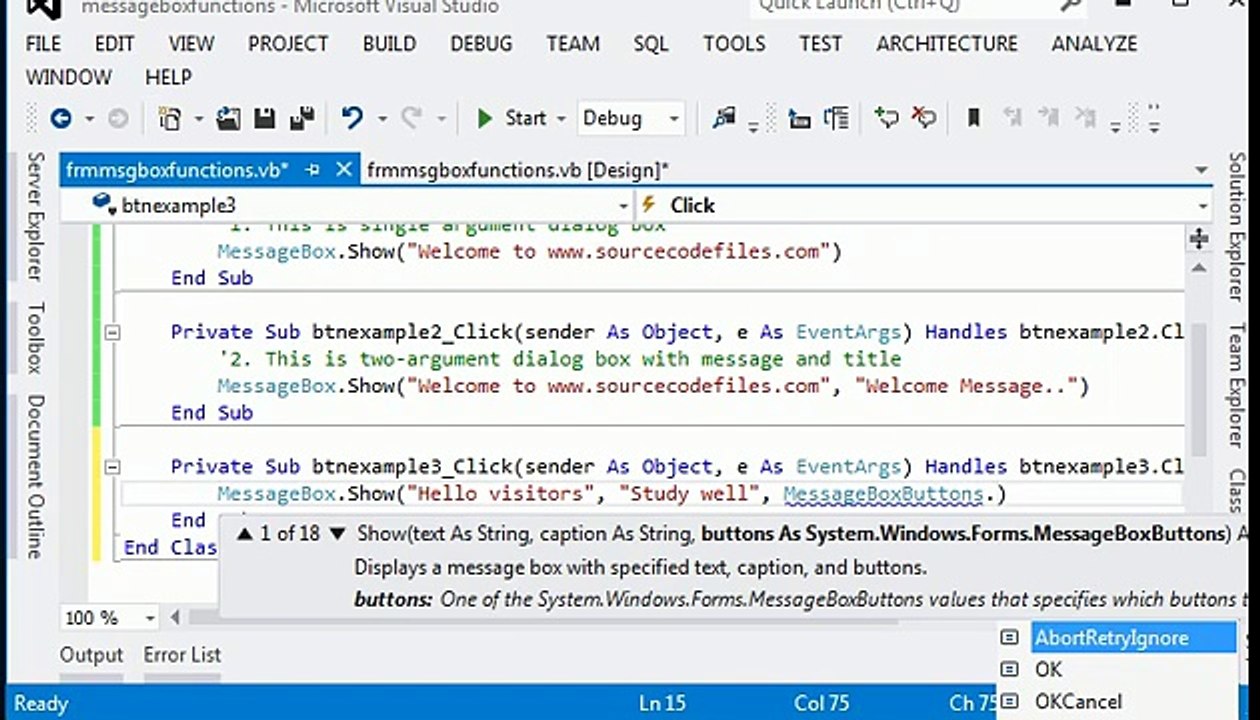Open the Solution Explorer side panel

[1237, 227]
